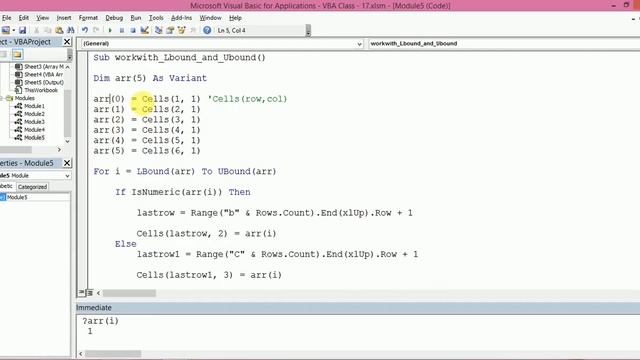Open dropdown arrow next to Excel icon
The image size is (640, 360).
click(x=14, y=30)
